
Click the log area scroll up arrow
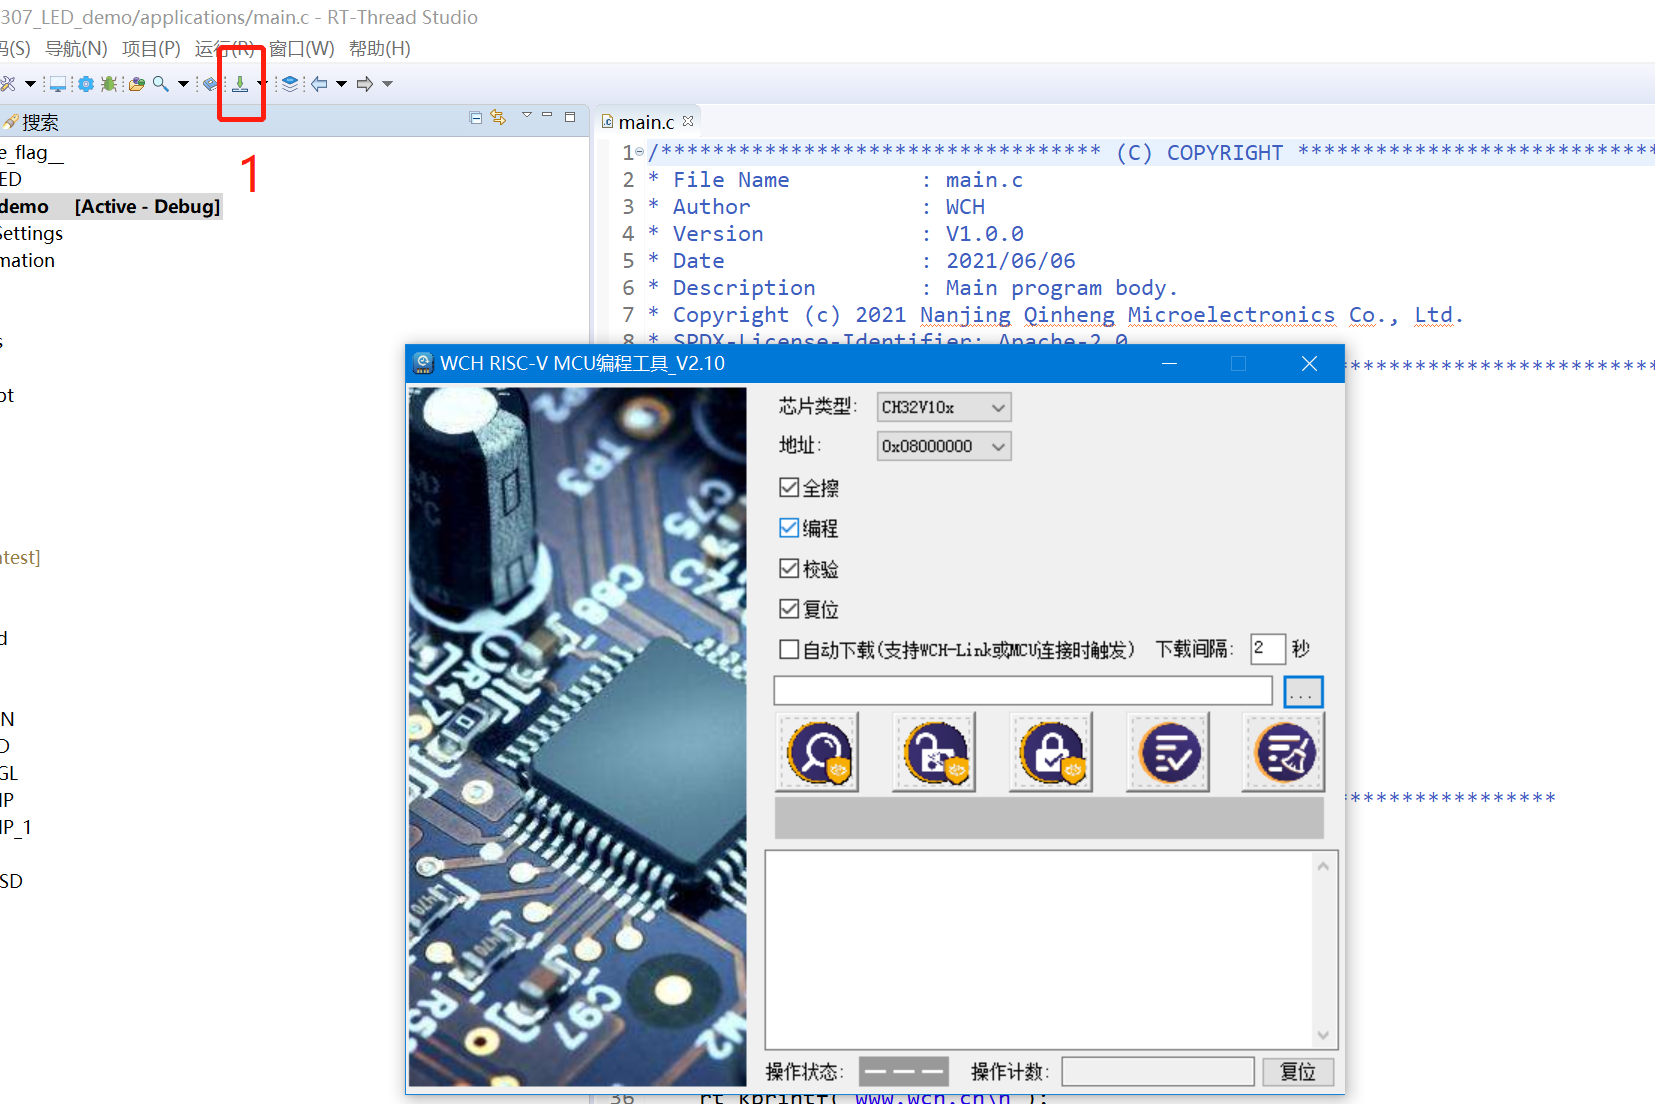(x=1323, y=866)
